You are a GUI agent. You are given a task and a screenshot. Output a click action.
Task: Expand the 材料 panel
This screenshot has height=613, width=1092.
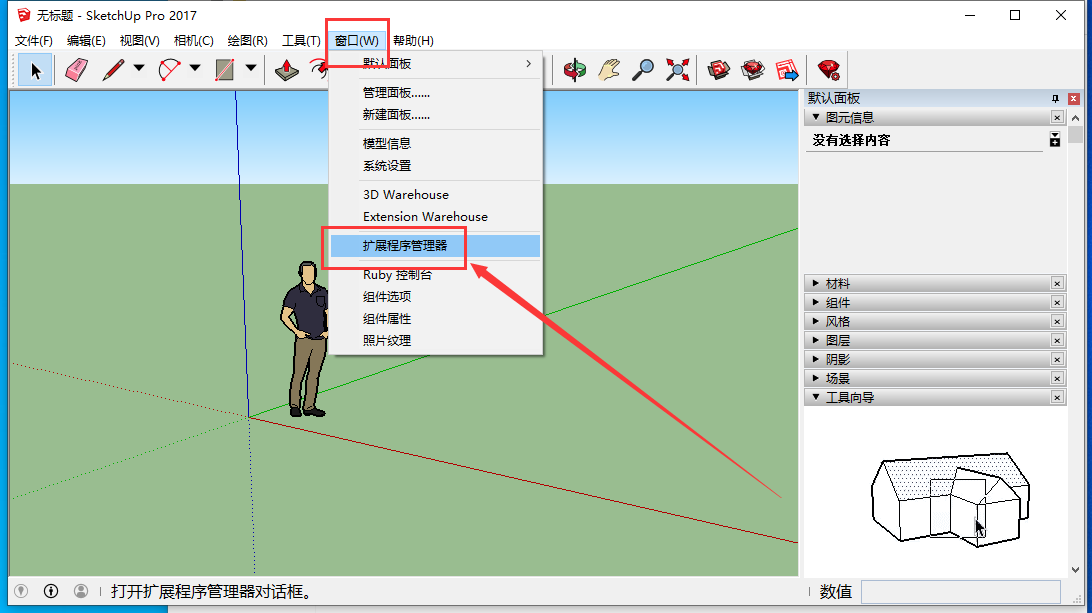pos(816,284)
